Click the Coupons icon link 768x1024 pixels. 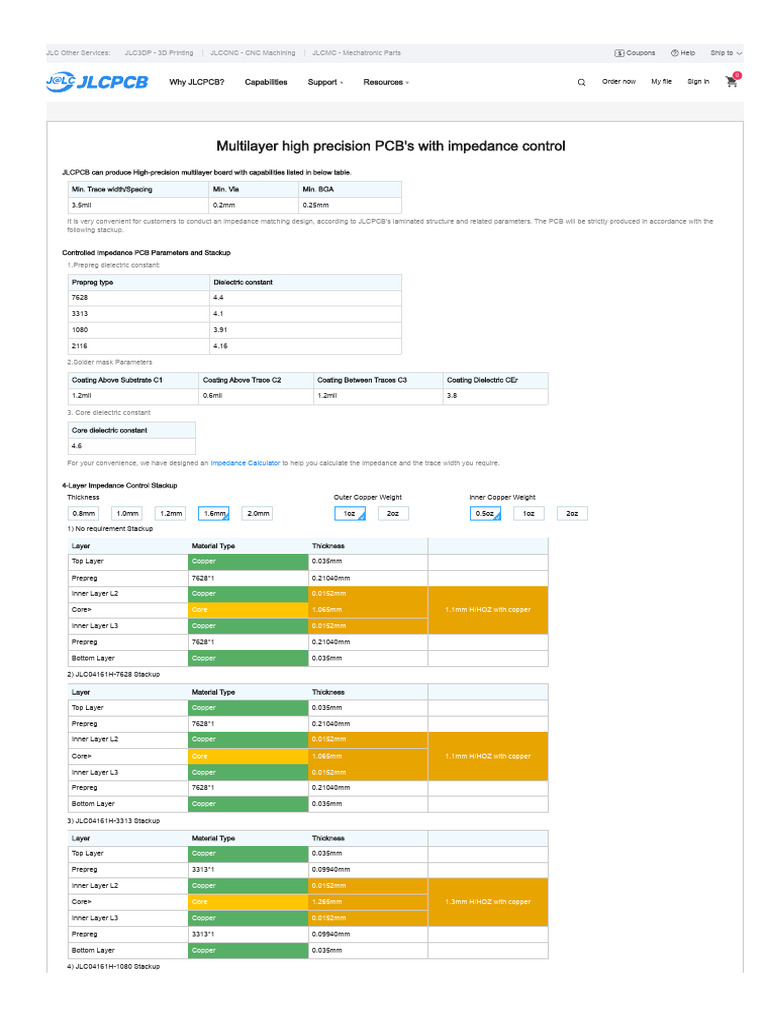(x=635, y=53)
